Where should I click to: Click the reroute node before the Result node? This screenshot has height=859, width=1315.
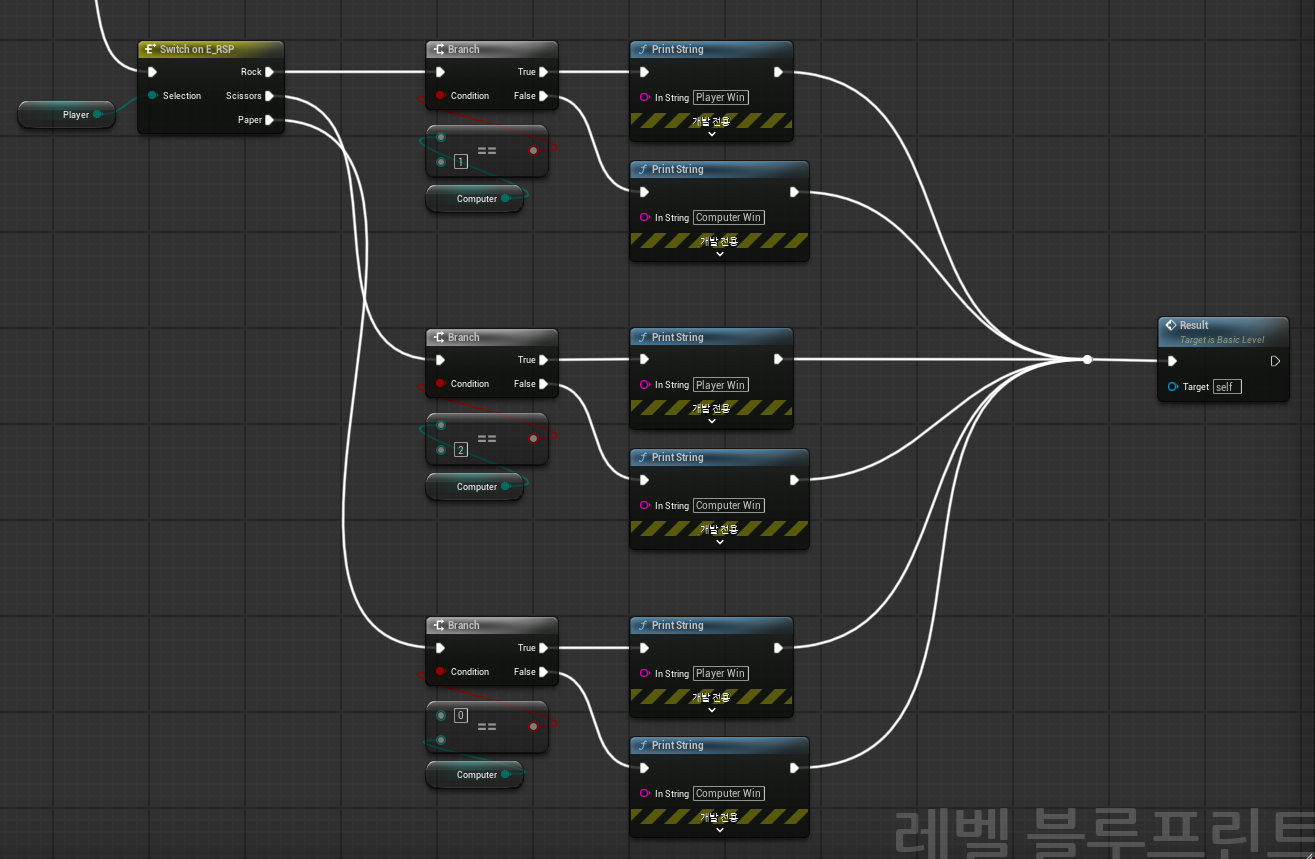pos(1087,360)
